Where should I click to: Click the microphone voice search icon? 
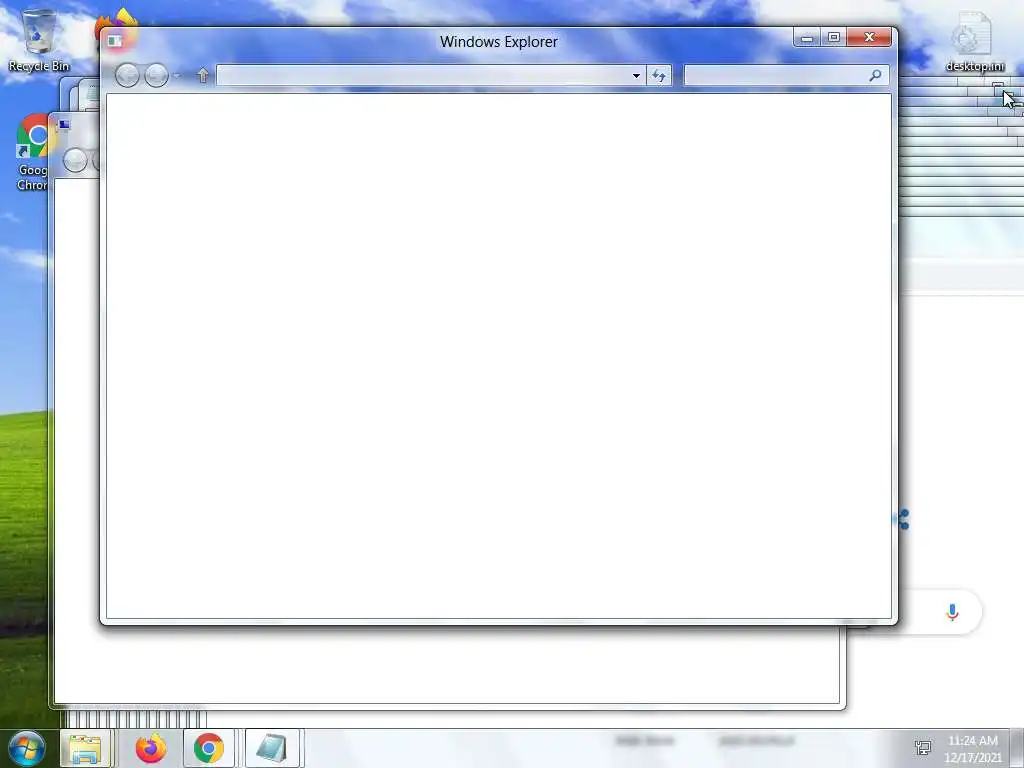952,612
